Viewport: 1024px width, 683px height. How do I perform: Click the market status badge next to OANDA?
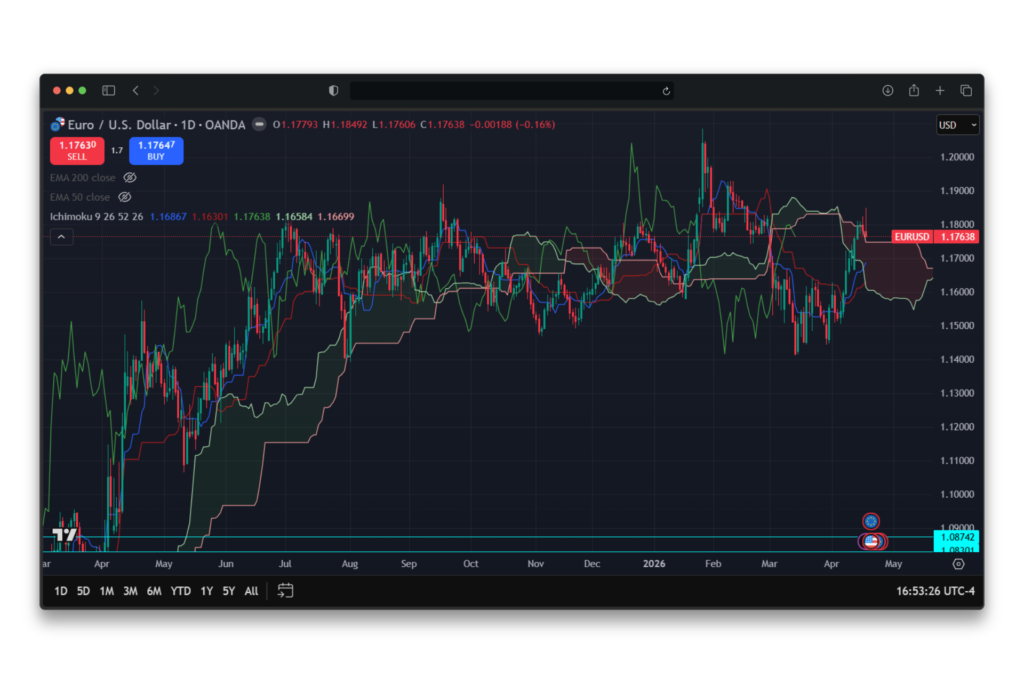(258, 124)
